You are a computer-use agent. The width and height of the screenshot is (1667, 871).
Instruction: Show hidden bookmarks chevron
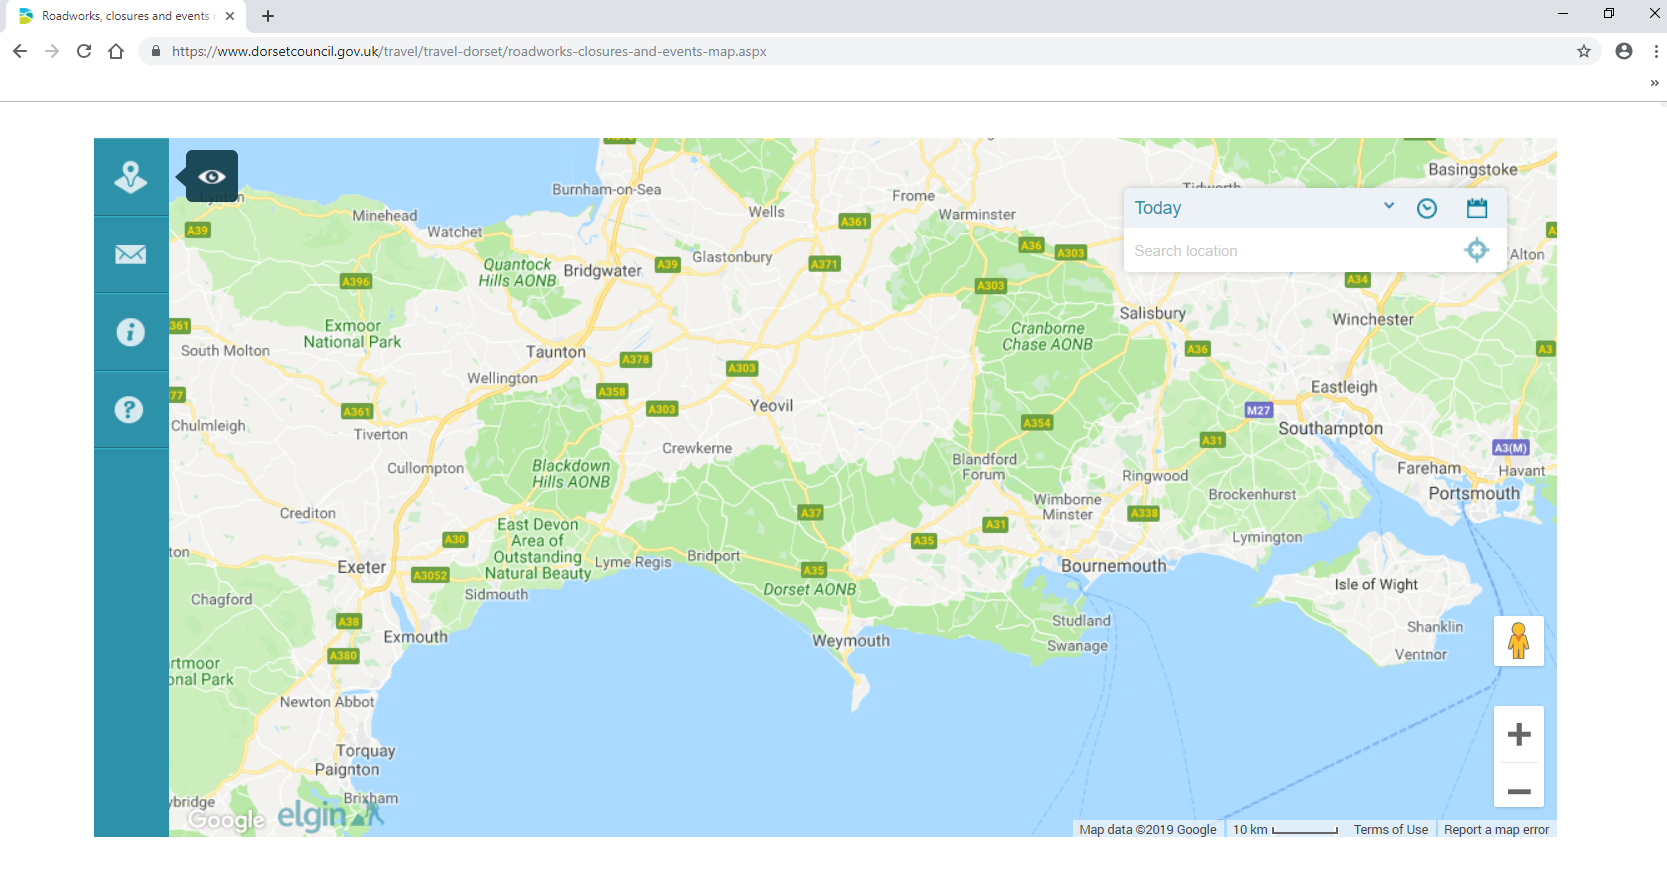[1654, 83]
